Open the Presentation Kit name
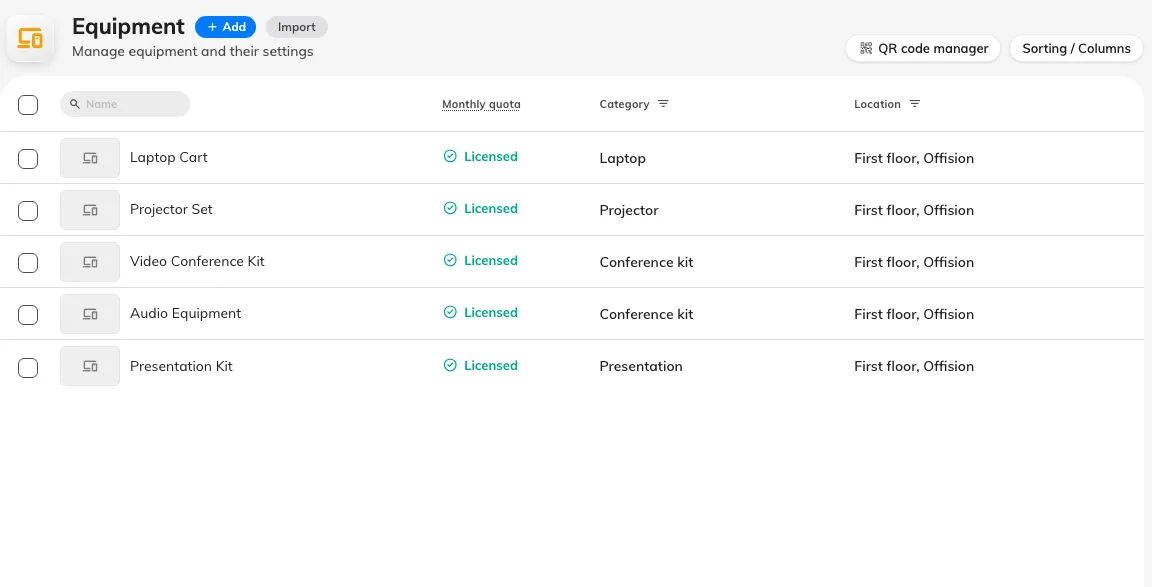Image resolution: width=1152 pixels, height=587 pixels. pyautogui.click(x=181, y=366)
